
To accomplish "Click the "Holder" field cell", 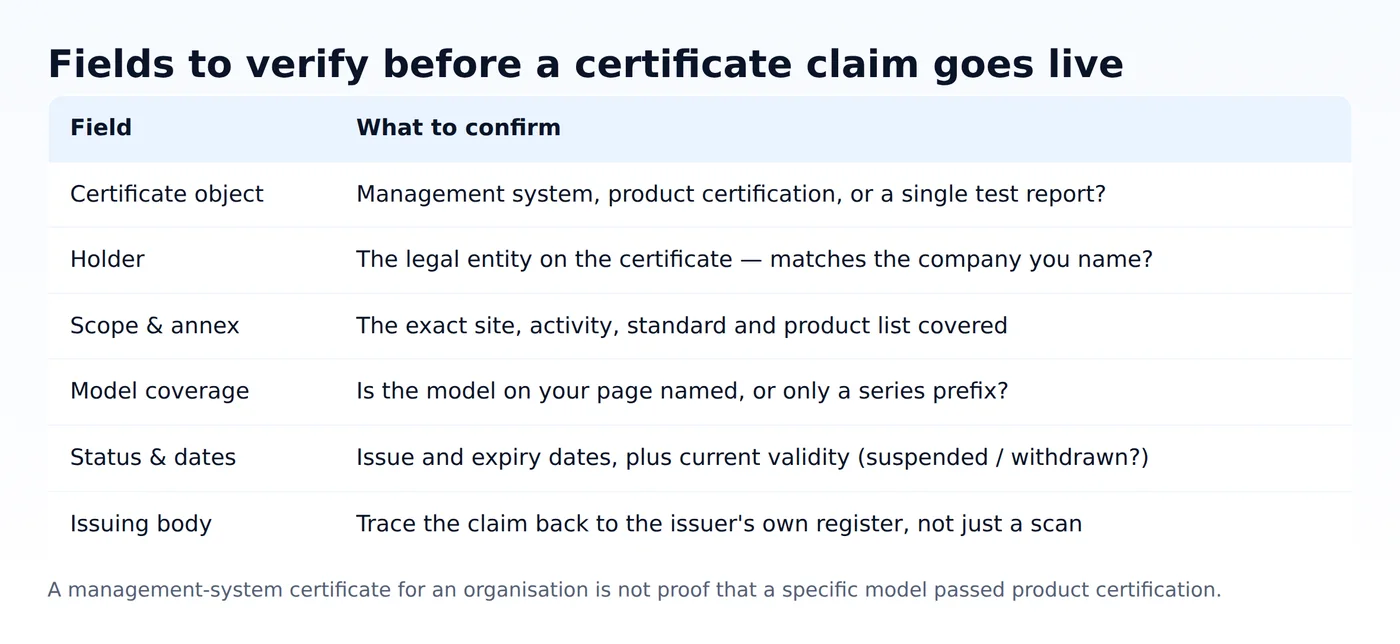I will pyautogui.click(x=107, y=260).
